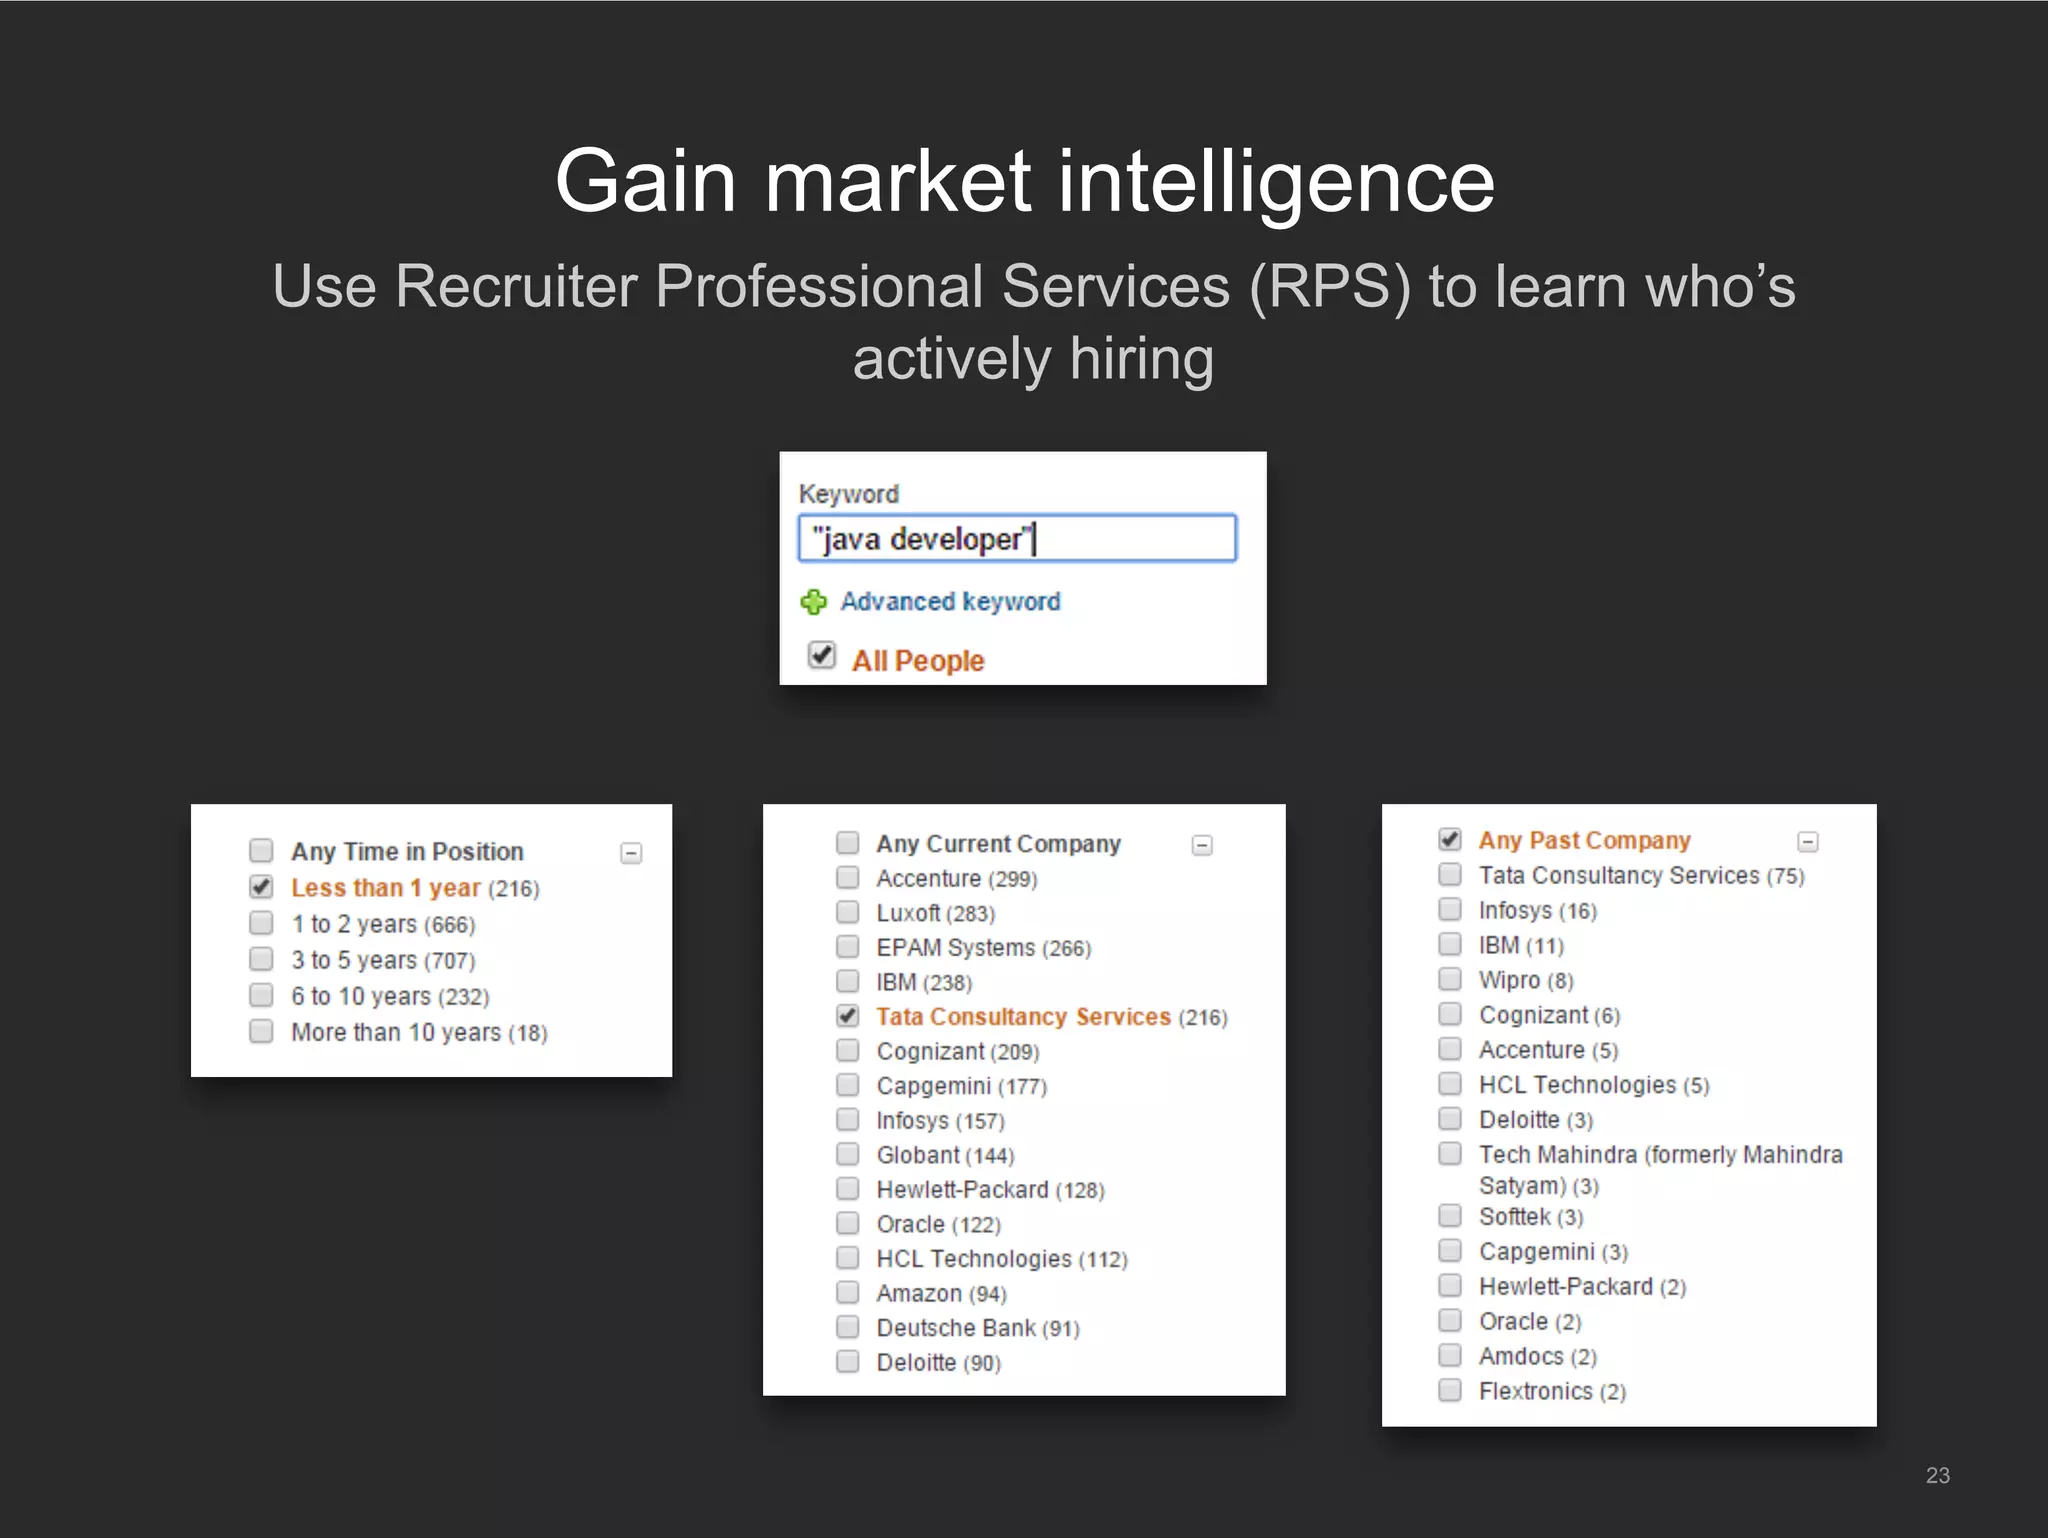Uncheck the All People checkbox
Image resolution: width=2048 pixels, height=1538 pixels.
coord(821,655)
